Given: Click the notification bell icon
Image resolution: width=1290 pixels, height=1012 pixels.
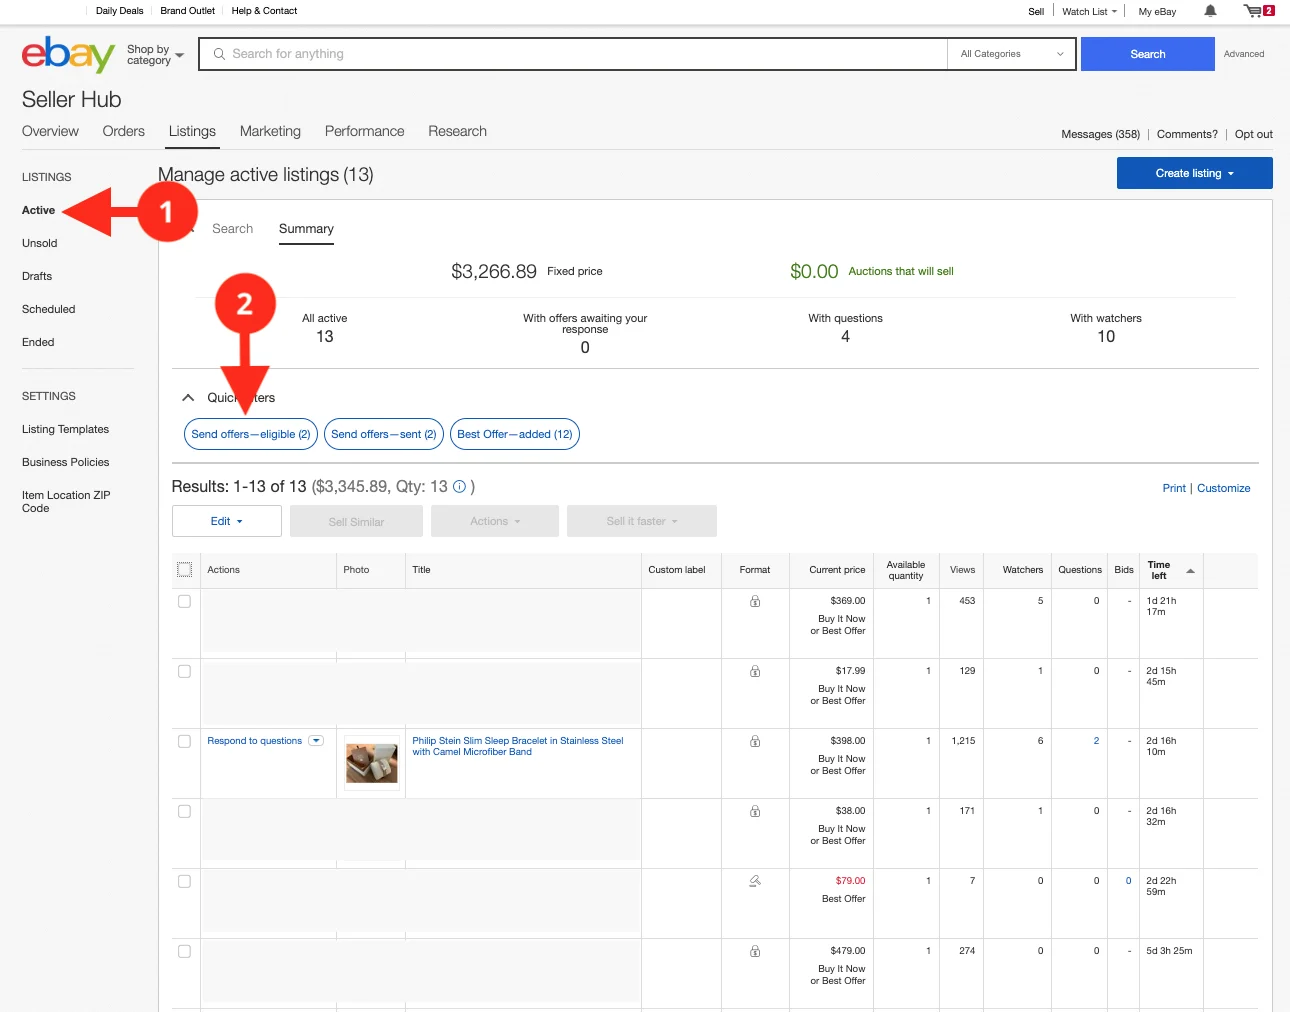Looking at the screenshot, I should [1210, 11].
